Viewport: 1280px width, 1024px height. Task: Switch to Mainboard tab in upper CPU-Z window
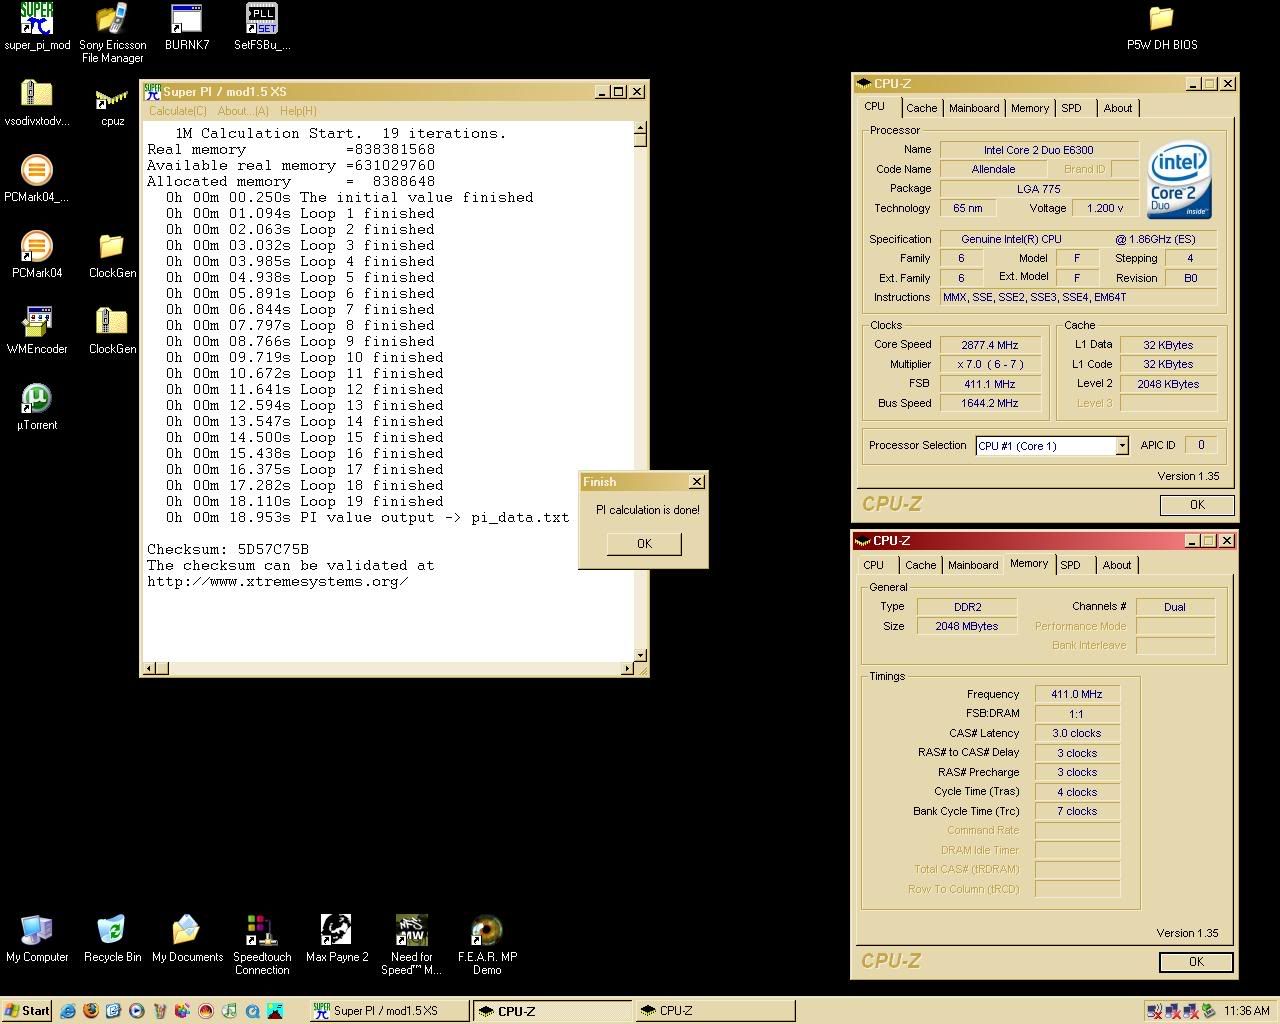click(974, 108)
